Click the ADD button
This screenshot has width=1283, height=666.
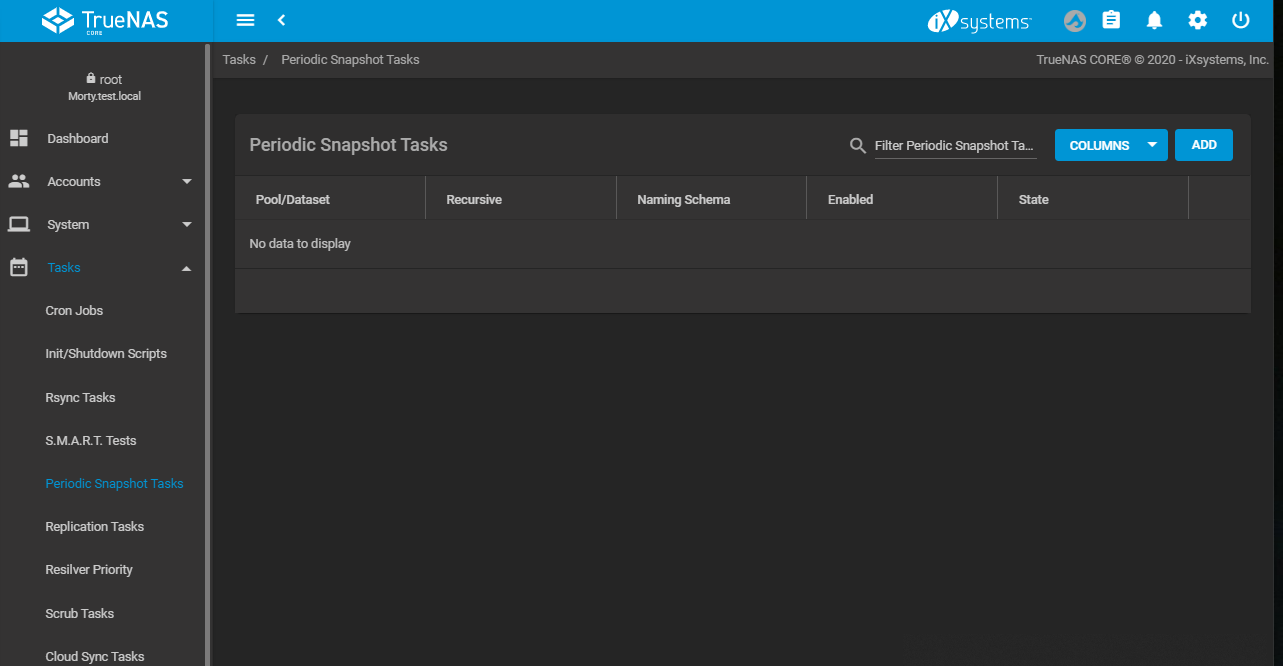[1203, 145]
